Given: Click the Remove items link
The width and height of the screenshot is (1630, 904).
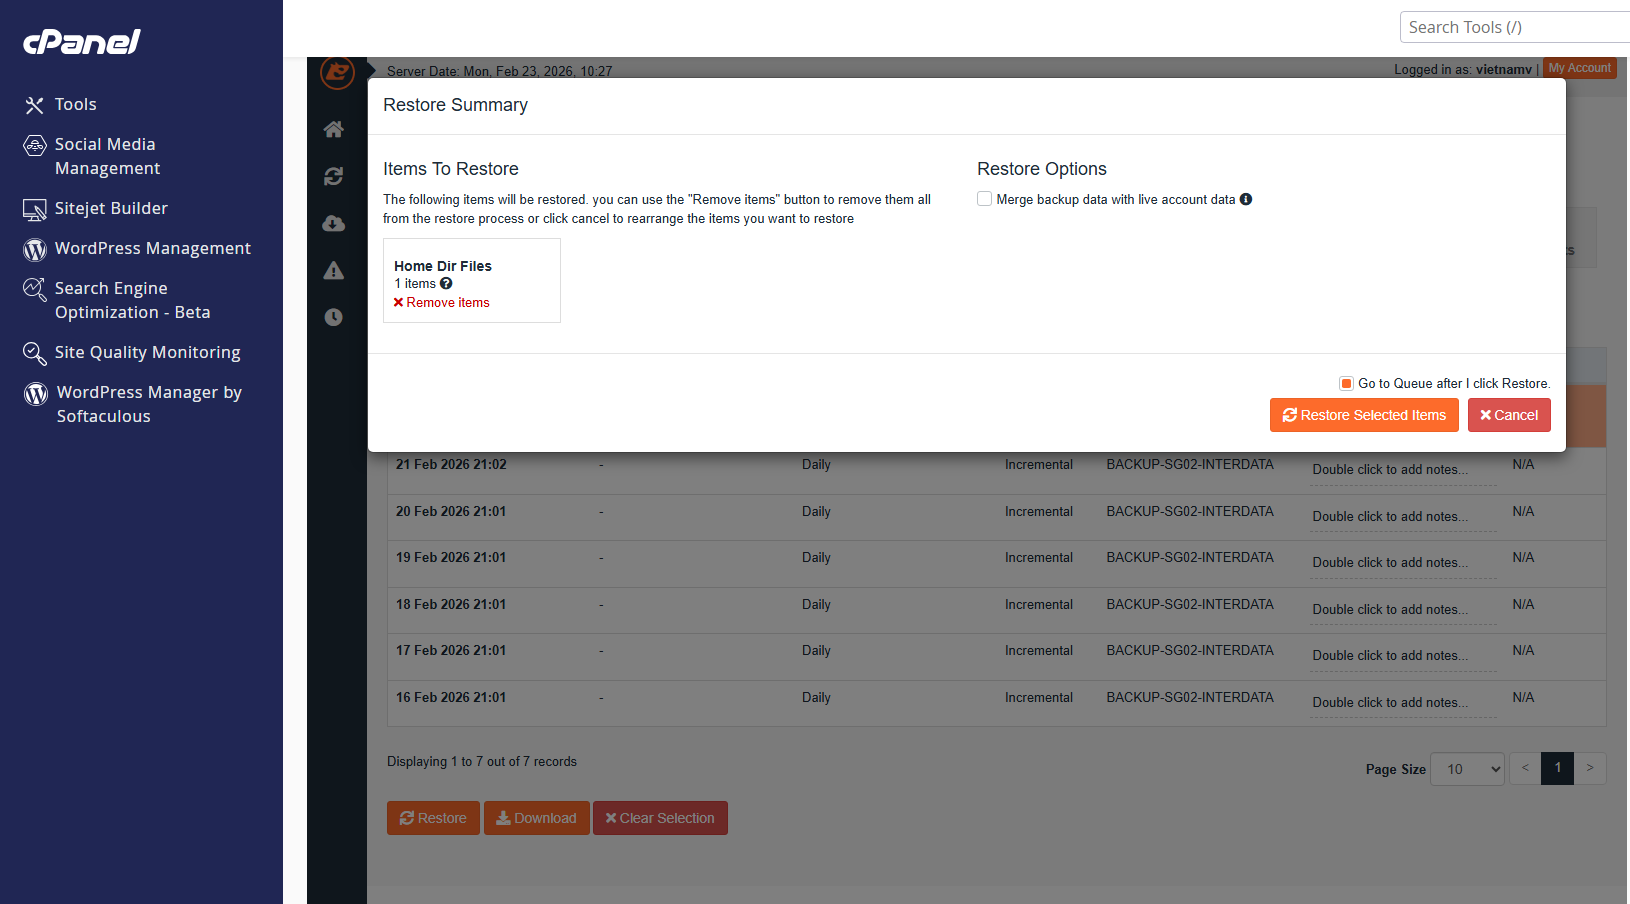Looking at the screenshot, I should pyautogui.click(x=442, y=303).
